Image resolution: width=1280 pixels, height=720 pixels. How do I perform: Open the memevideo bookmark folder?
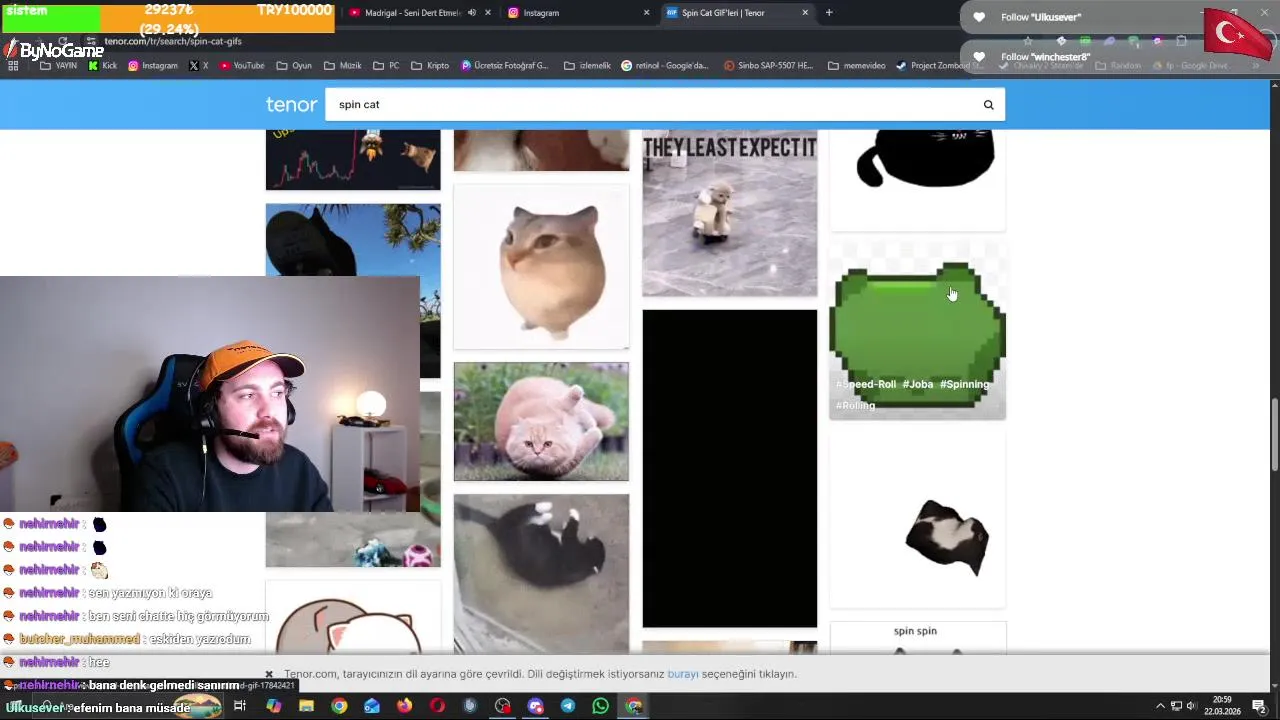click(857, 66)
